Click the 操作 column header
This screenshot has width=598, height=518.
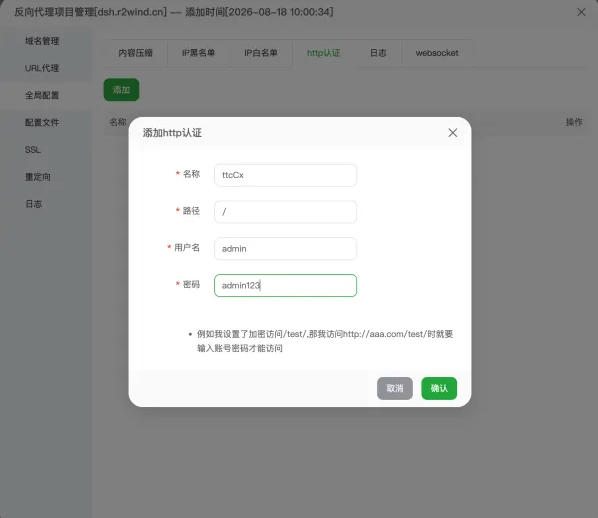coord(574,122)
